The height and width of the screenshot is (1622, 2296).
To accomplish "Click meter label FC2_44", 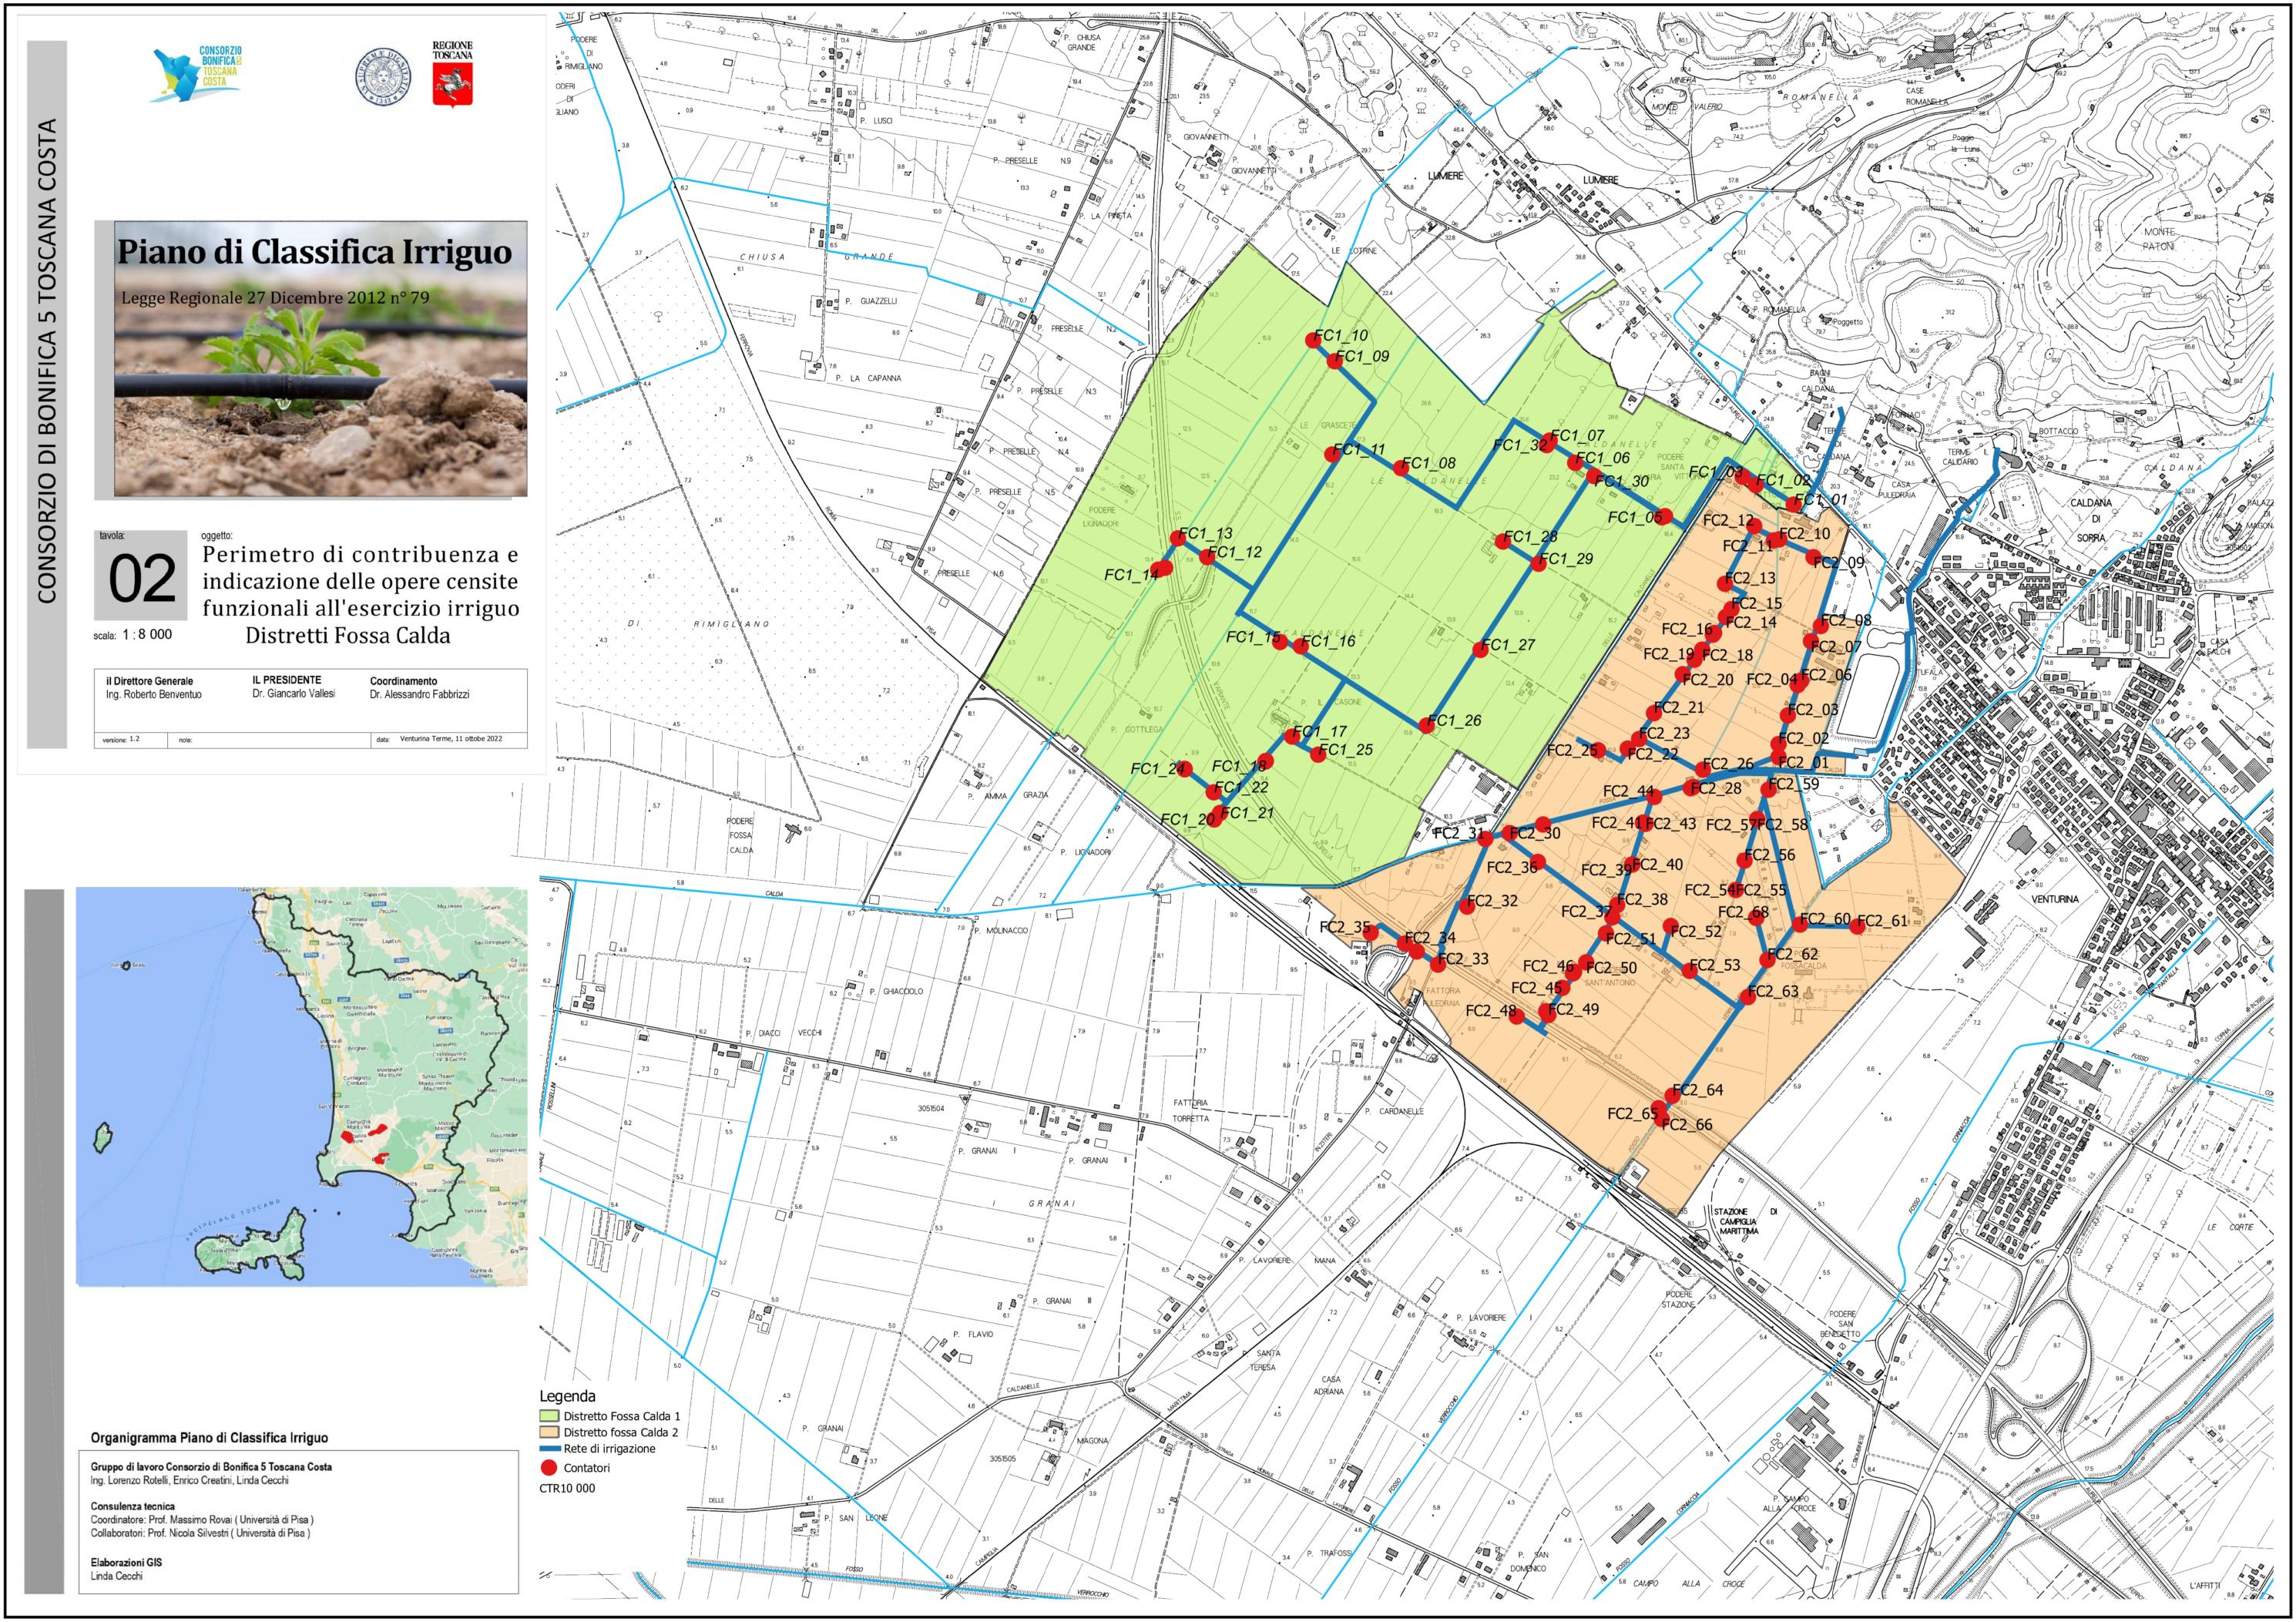I will point(1629,791).
